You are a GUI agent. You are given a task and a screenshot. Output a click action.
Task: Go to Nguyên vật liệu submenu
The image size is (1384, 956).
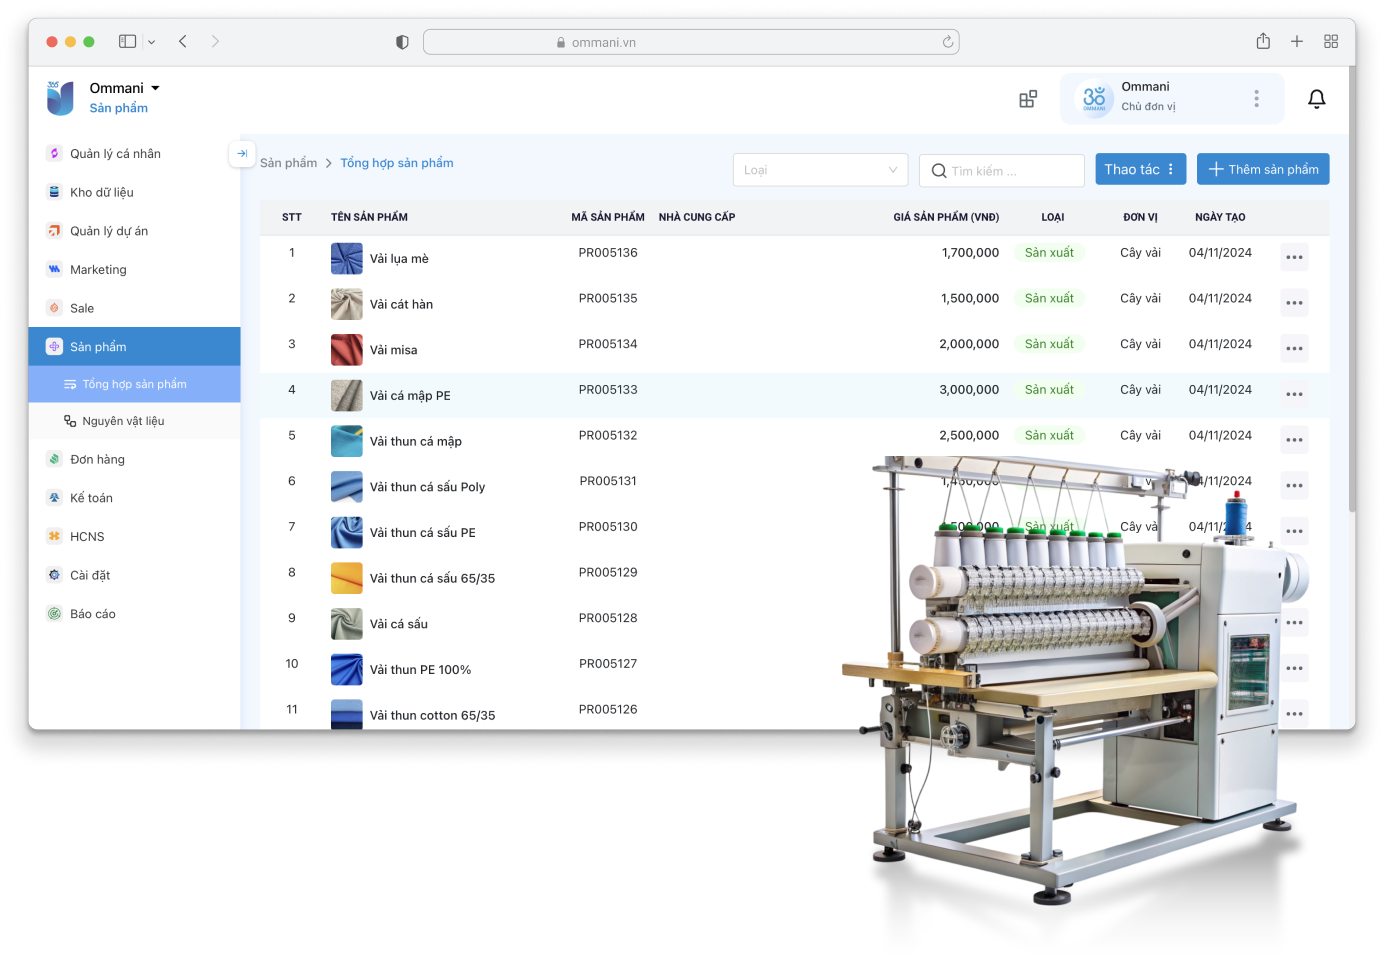(123, 421)
